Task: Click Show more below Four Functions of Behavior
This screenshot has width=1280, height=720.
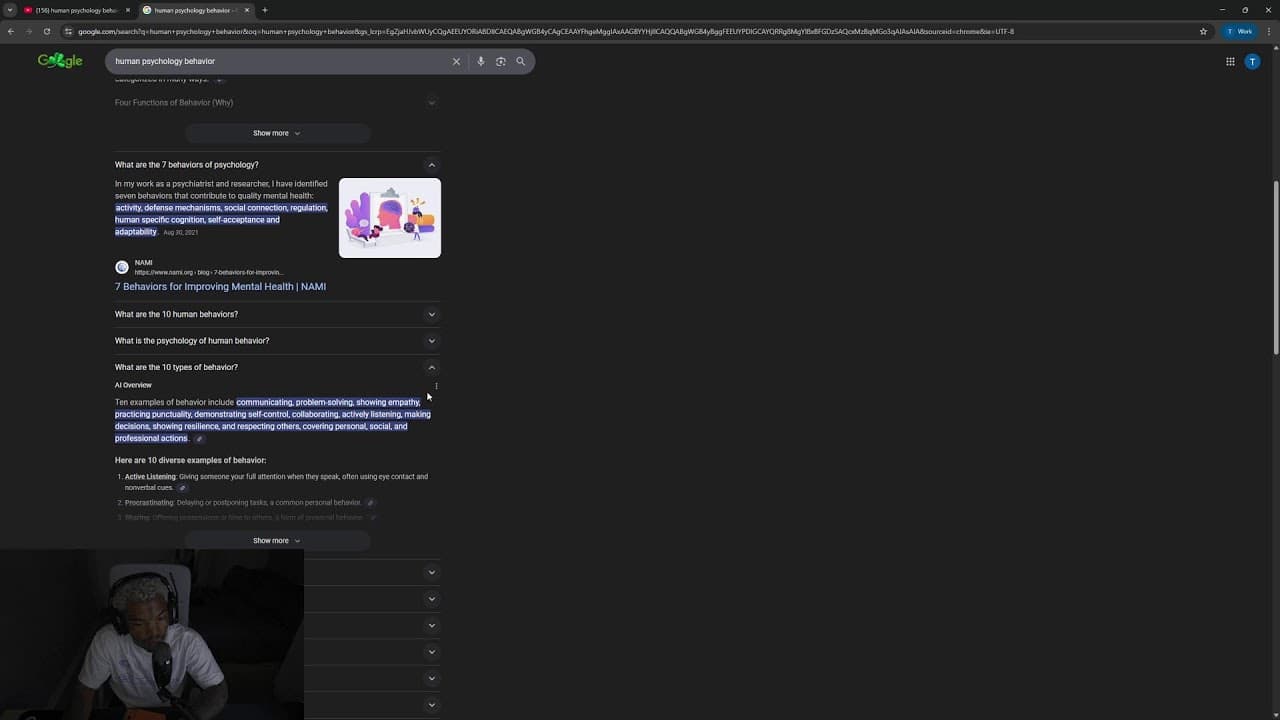Action: [277, 133]
